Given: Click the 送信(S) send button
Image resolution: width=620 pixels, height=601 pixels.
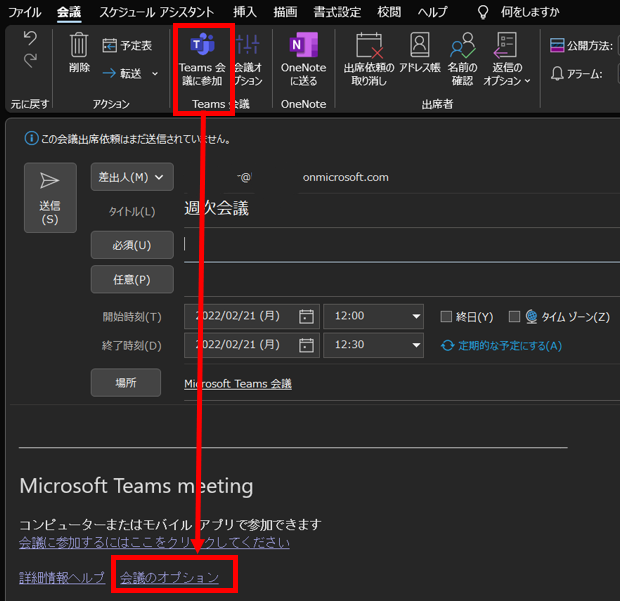Looking at the screenshot, I should 50,197.
